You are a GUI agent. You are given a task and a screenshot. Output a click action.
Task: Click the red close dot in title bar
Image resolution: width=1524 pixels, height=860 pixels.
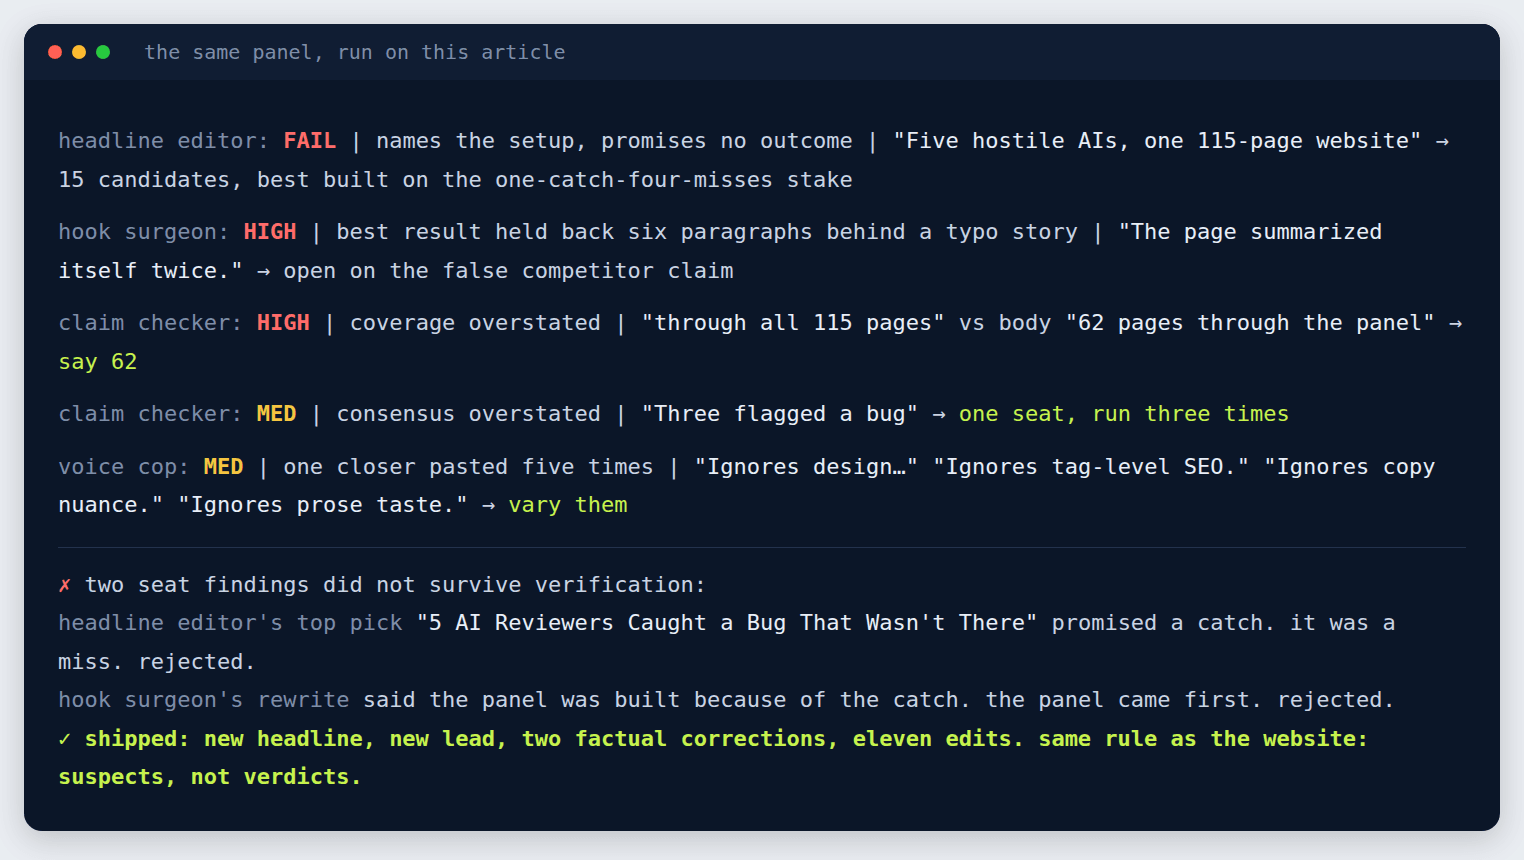point(55,52)
